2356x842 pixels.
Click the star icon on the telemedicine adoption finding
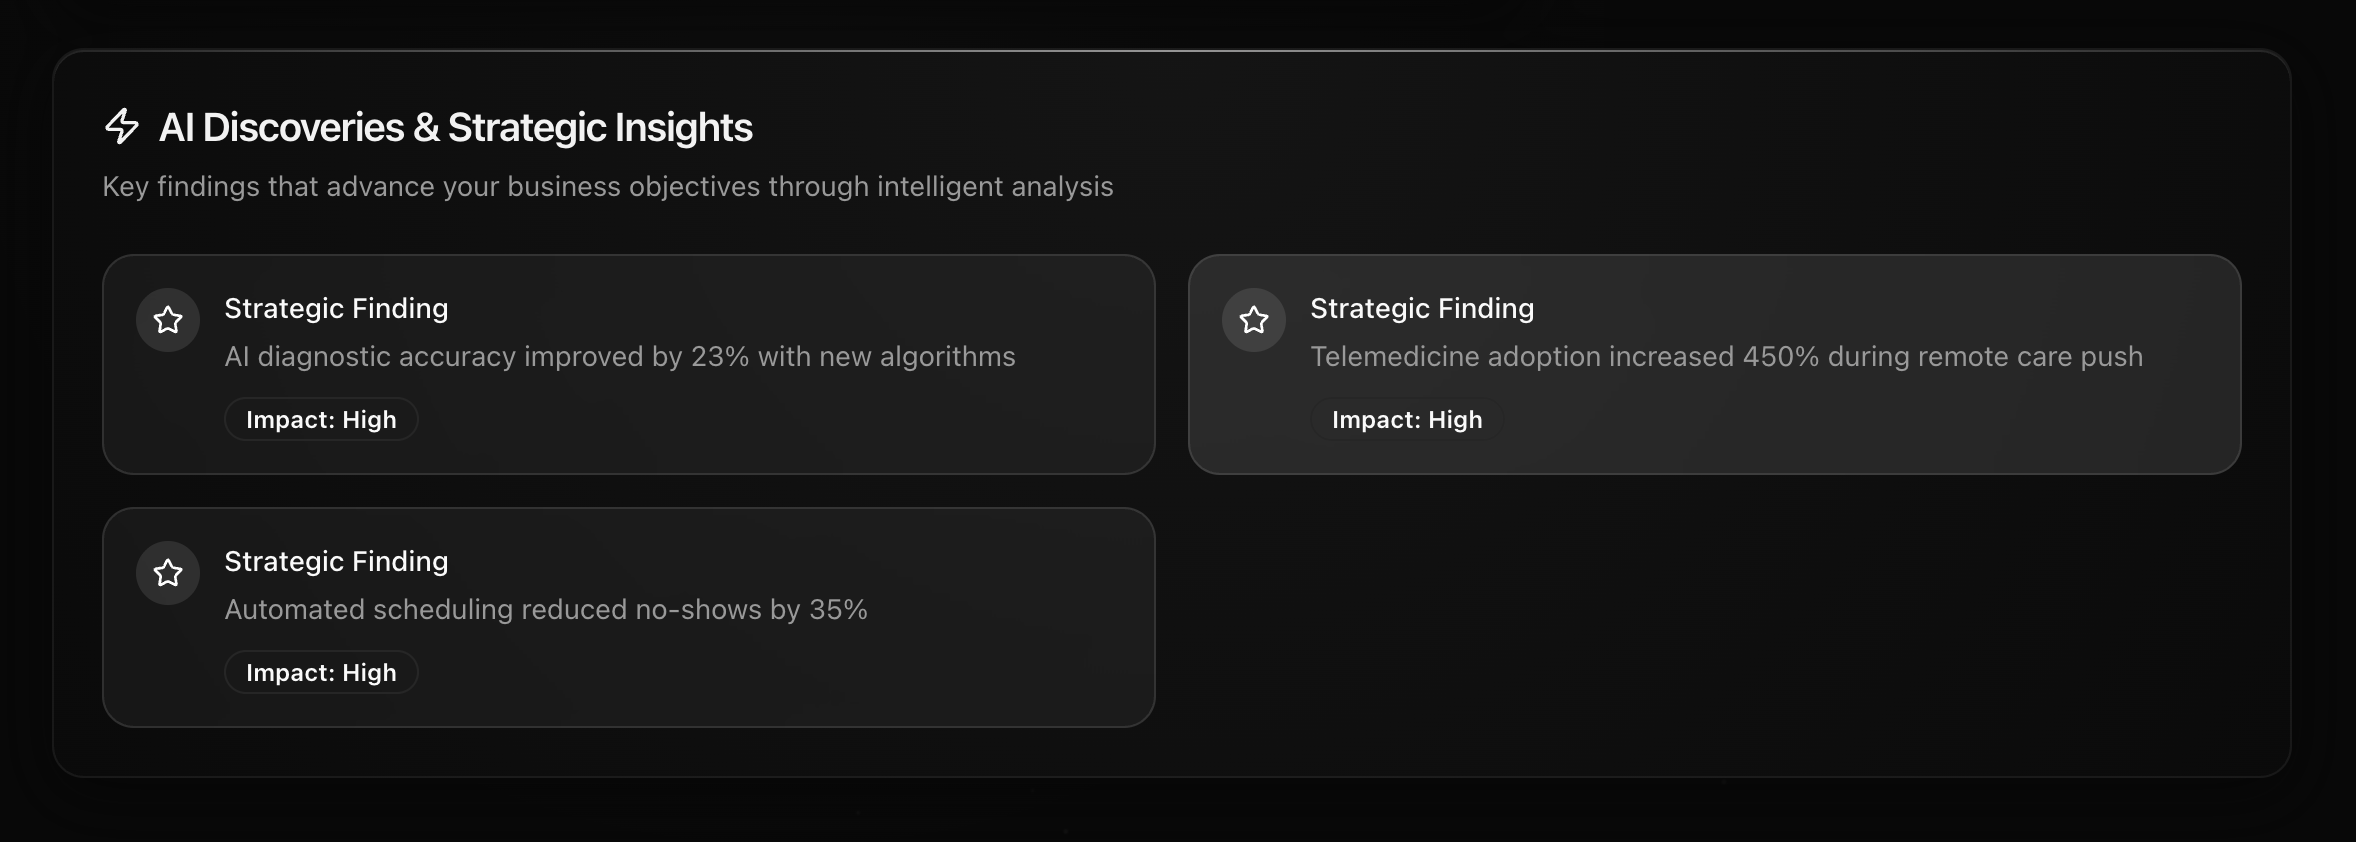pyautogui.click(x=1254, y=320)
